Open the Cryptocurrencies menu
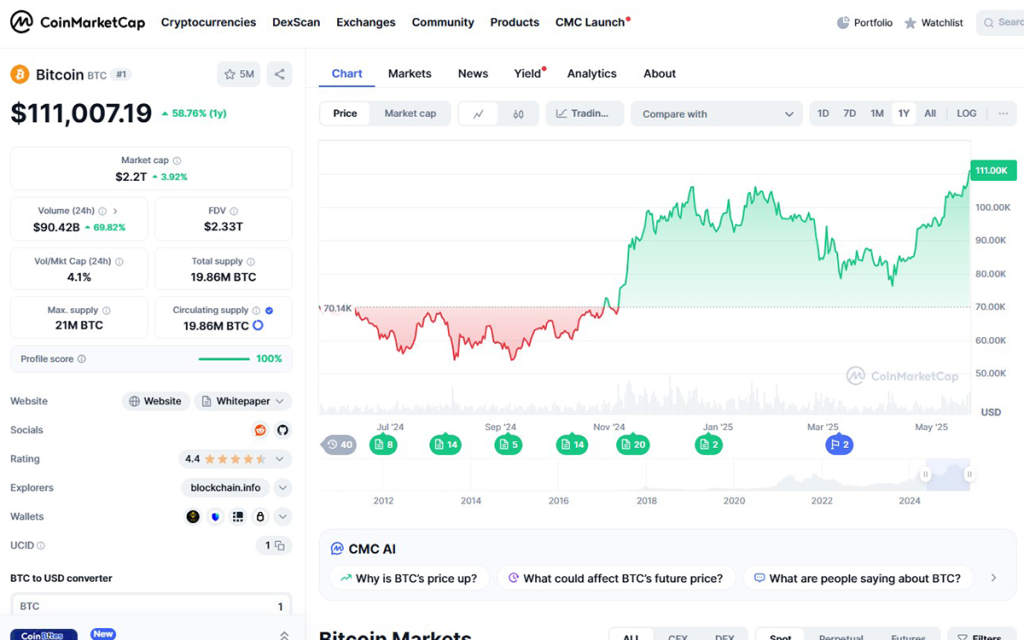The height and width of the screenshot is (640, 1024). tap(208, 22)
